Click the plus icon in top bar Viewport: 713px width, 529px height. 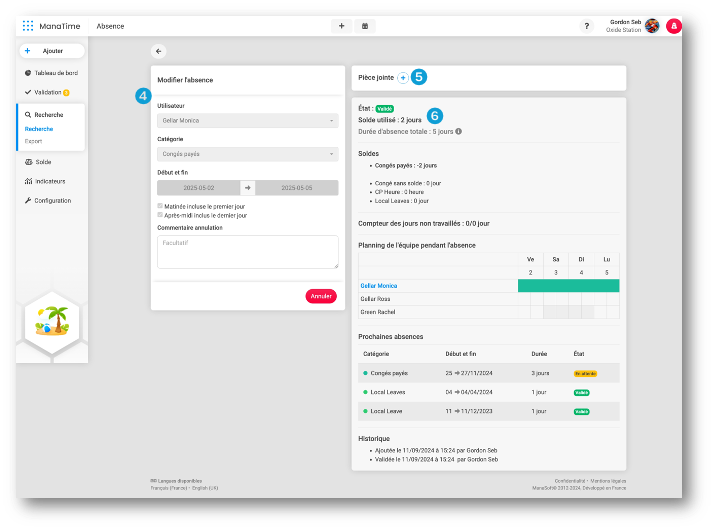pos(341,26)
